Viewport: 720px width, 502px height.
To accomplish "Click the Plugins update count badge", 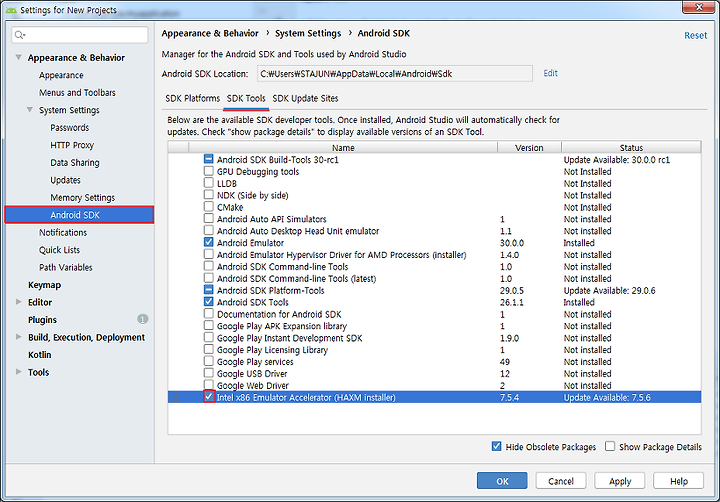I will point(143,319).
